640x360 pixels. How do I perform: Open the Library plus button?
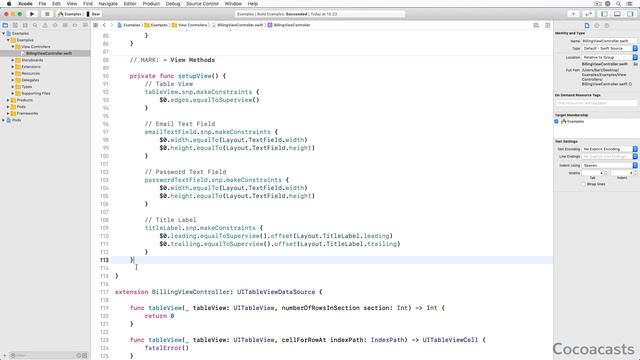pyautogui.click(x=573, y=14)
